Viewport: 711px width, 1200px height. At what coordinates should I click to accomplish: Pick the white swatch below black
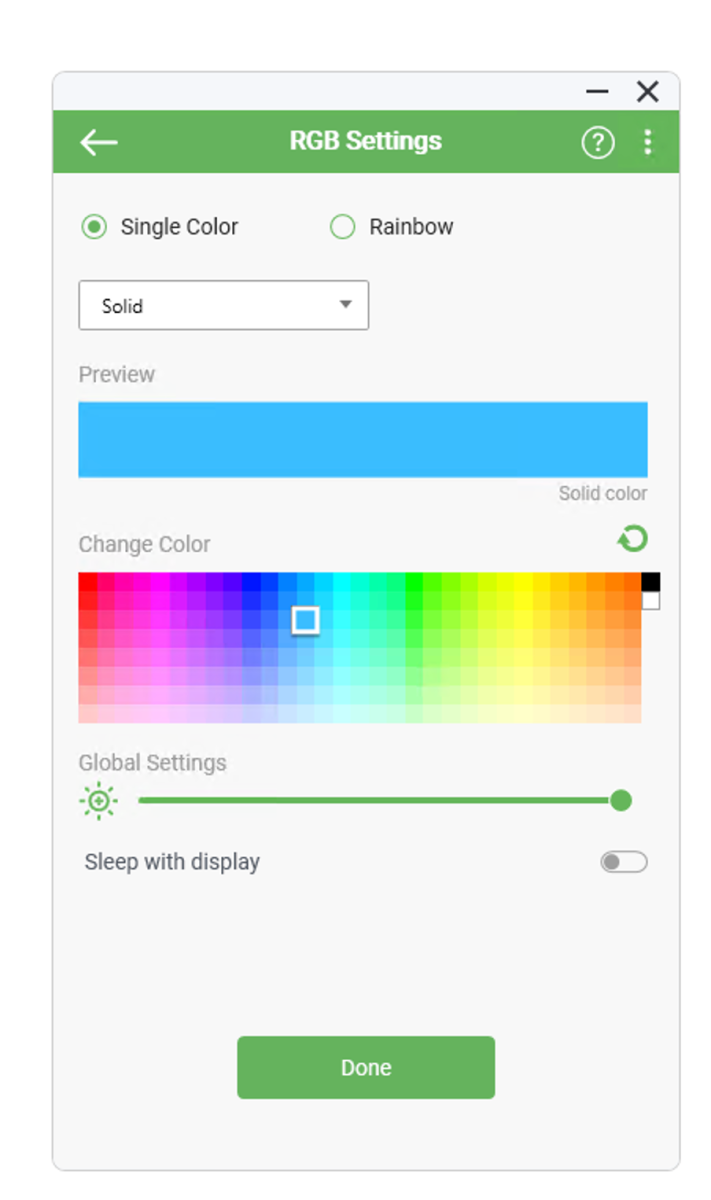coord(651,600)
